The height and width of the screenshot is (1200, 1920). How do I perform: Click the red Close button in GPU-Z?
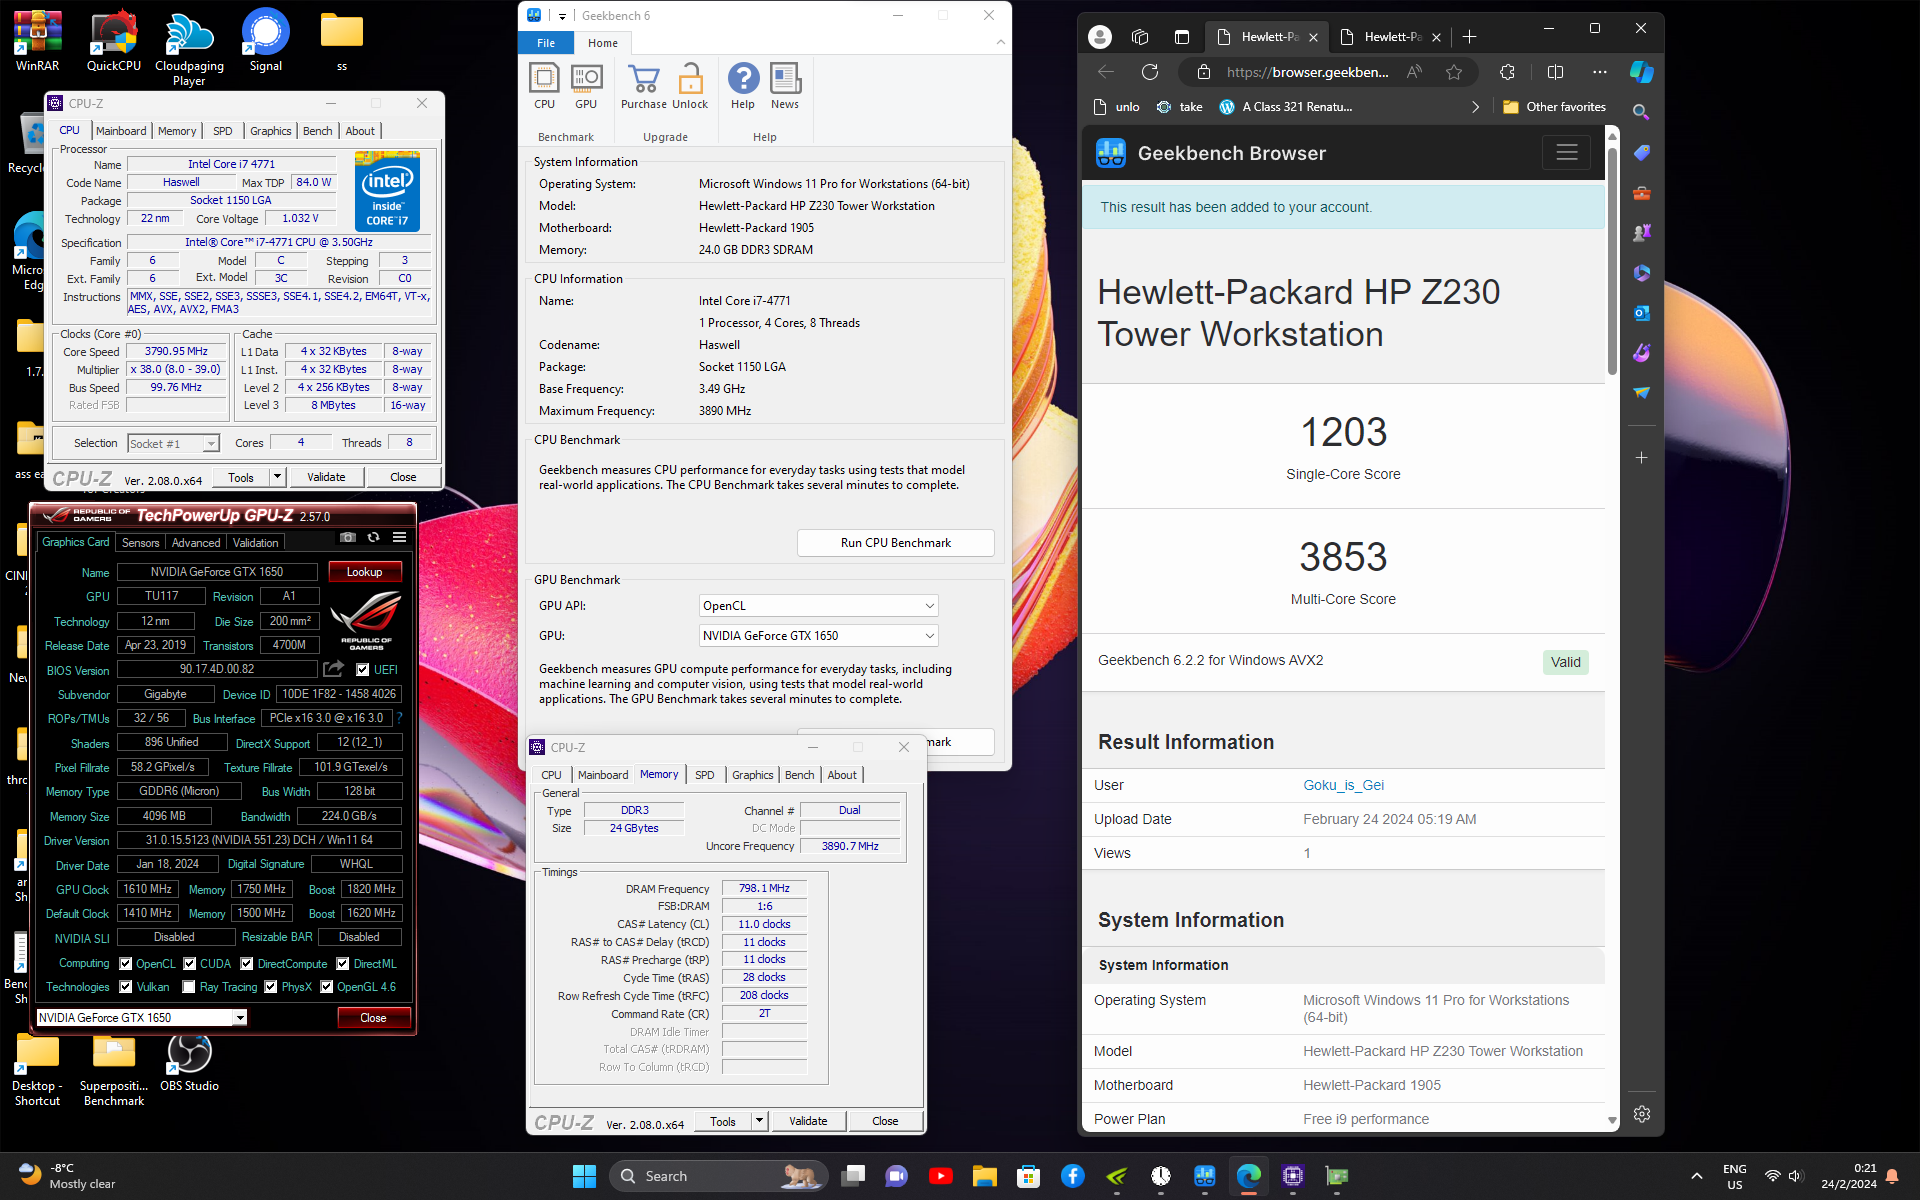[373, 1018]
